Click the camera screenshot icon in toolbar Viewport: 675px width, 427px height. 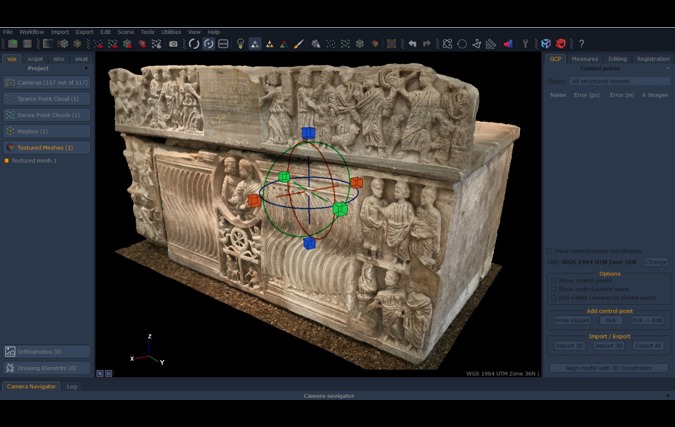point(173,44)
